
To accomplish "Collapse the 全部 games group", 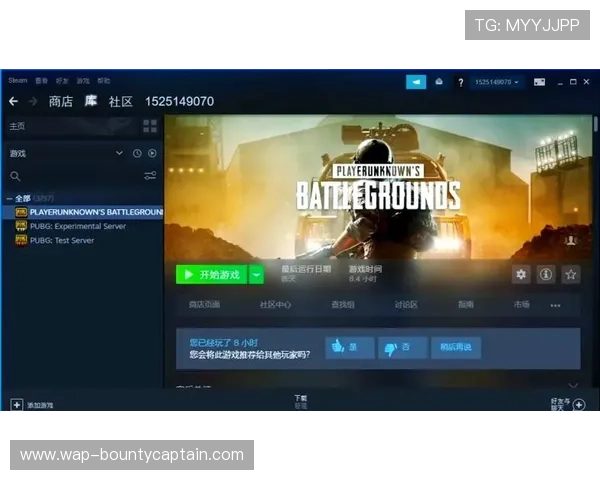I will (x=9, y=199).
